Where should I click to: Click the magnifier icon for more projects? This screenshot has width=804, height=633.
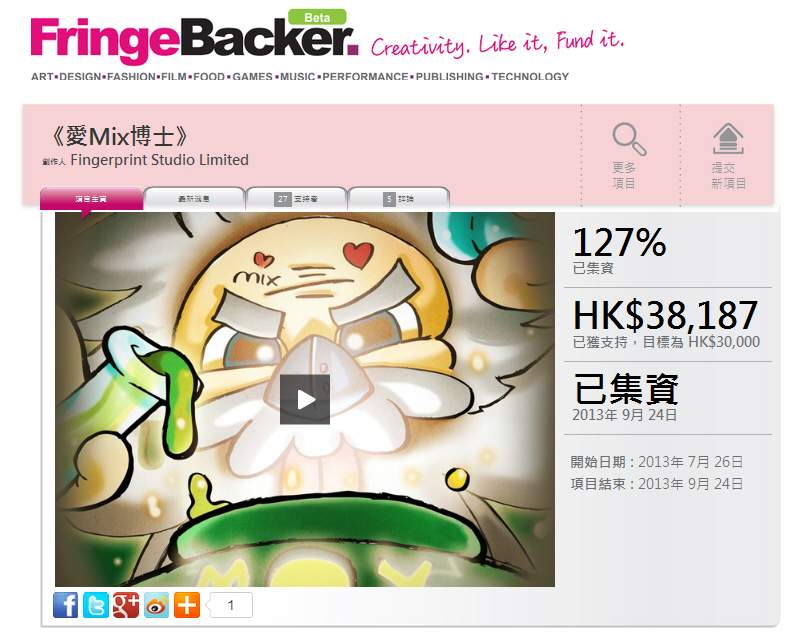[629, 139]
